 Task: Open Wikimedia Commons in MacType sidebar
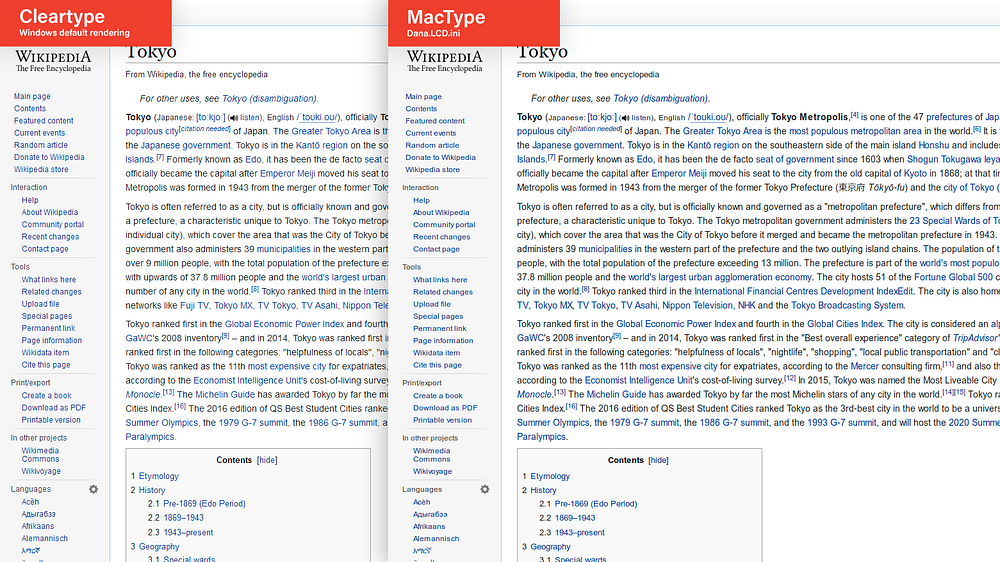(432, 455)
